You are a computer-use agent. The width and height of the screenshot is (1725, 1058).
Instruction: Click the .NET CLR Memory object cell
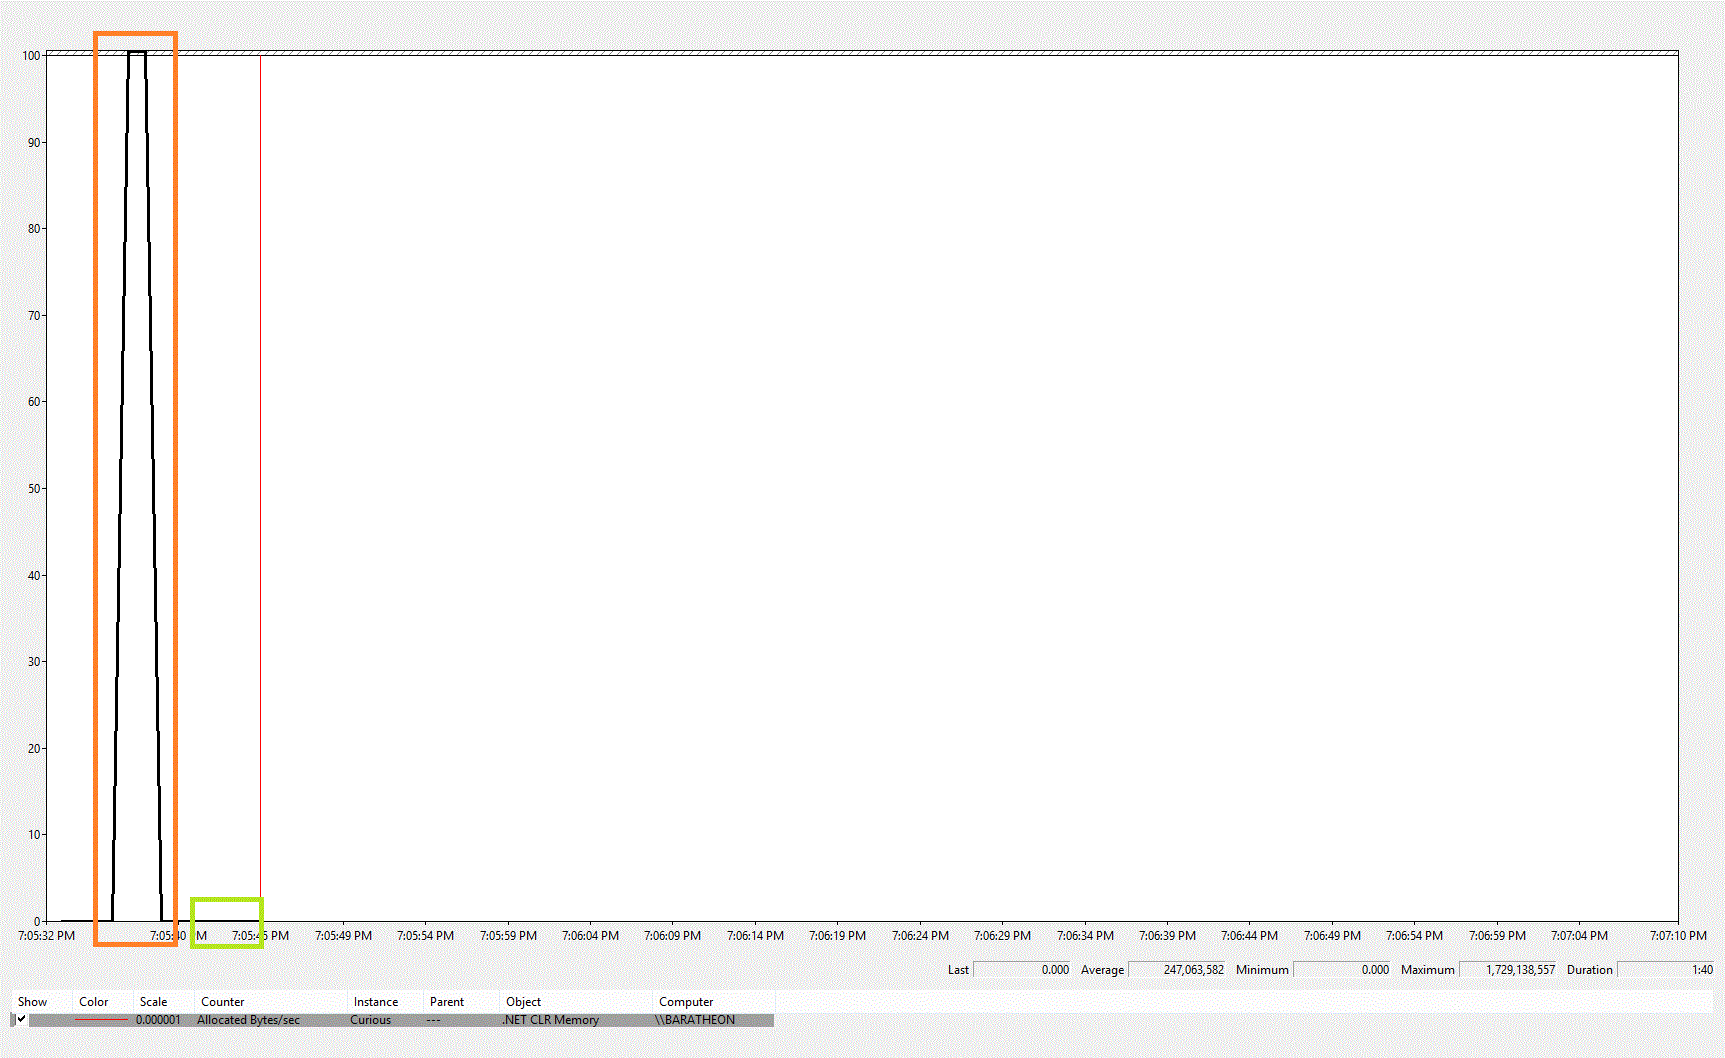(551, 1020)
